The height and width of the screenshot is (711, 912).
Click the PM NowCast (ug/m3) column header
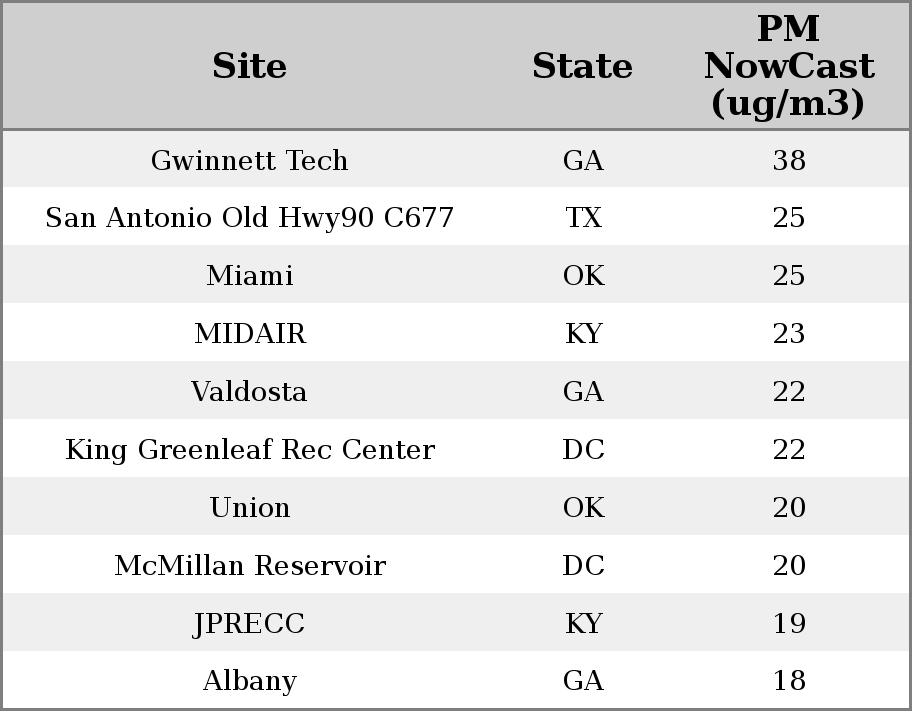[x=788, y=66]
